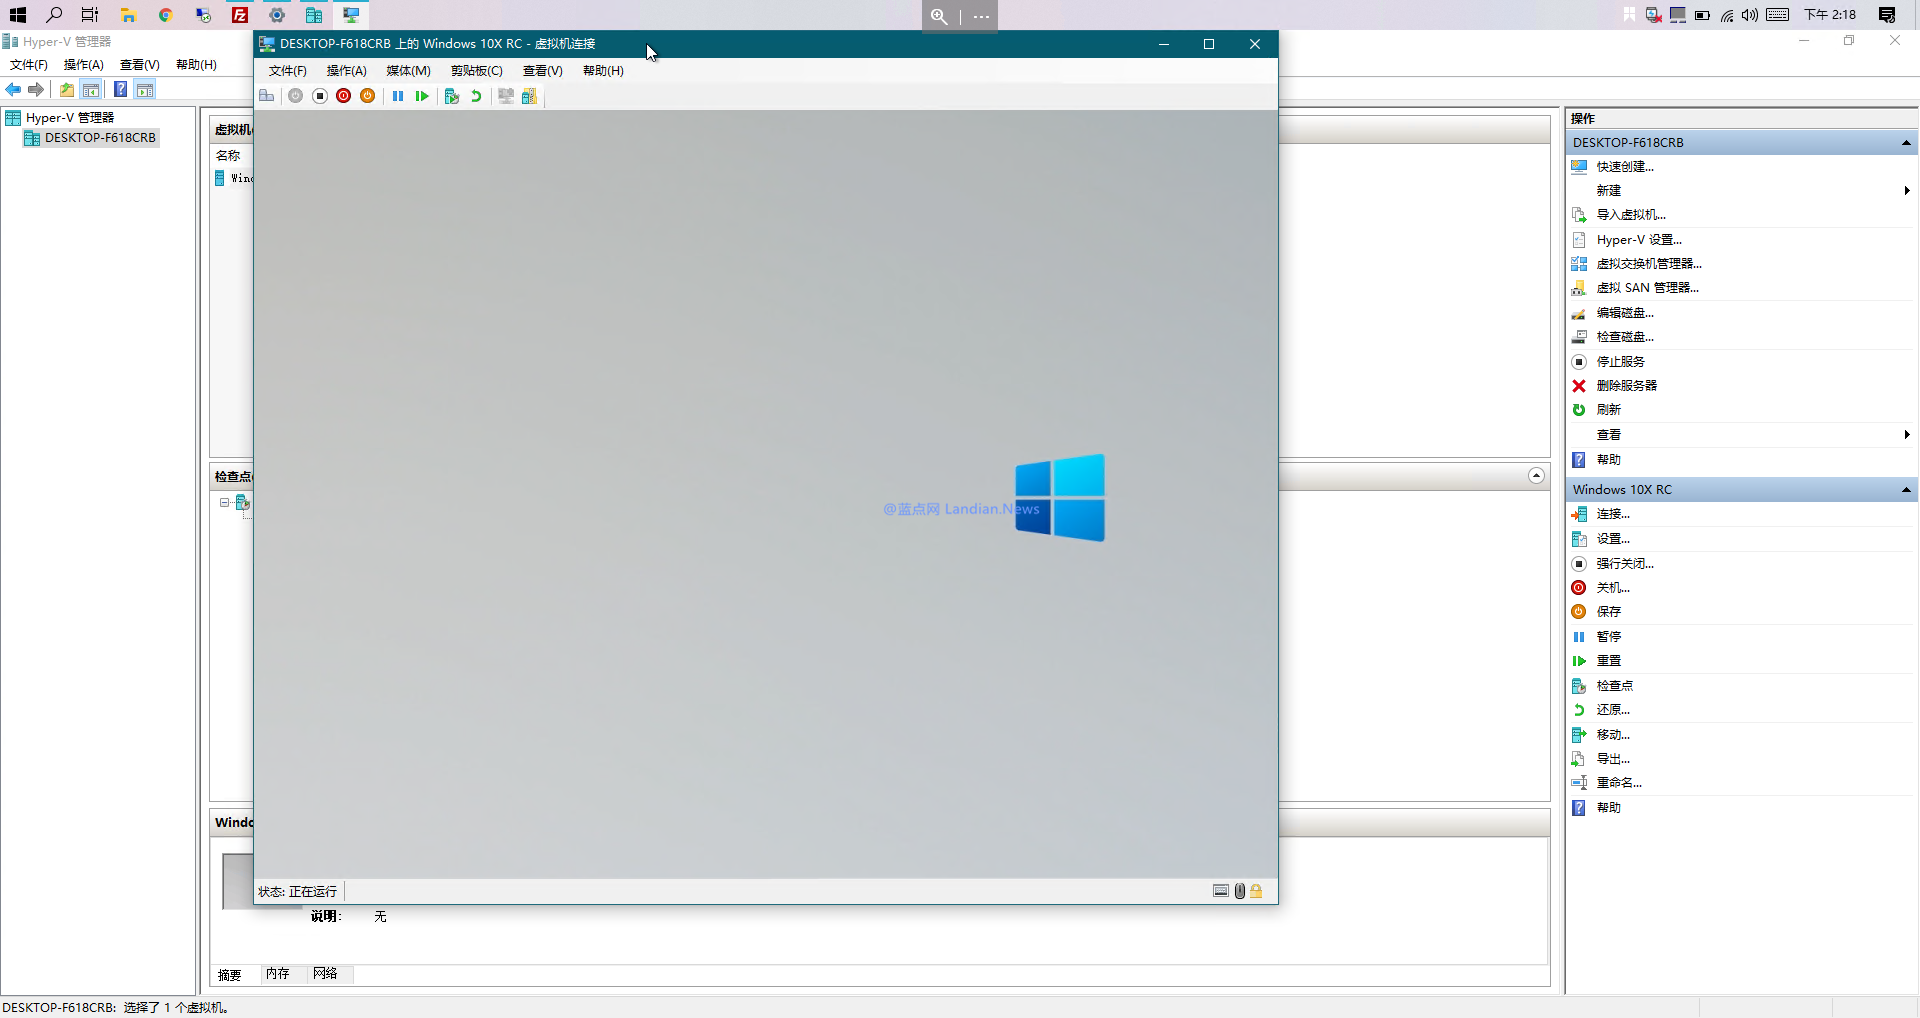Click 导入虚拟机... action
The width and height of the screenshot is (1920, 1018).
(x=1631, y=215)
